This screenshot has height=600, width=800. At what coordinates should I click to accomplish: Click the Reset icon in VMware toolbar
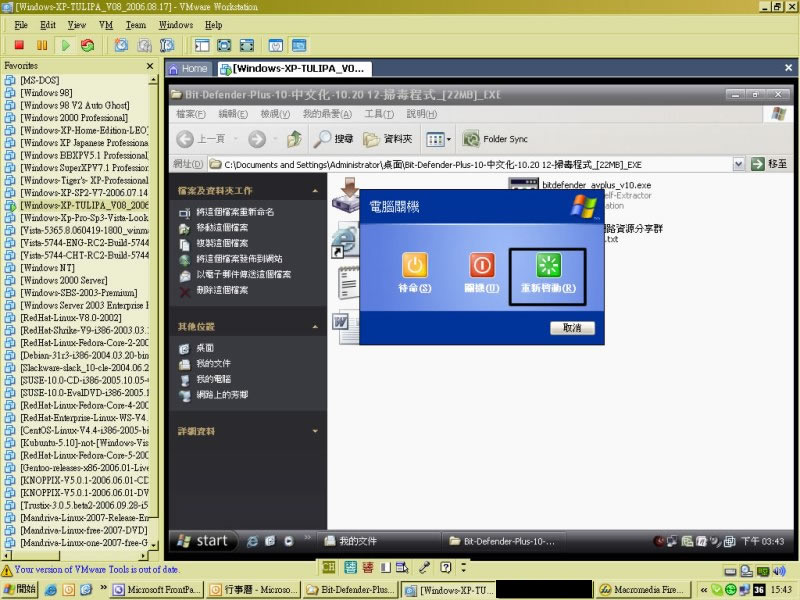pyautogui.click(x=87, y=45)
